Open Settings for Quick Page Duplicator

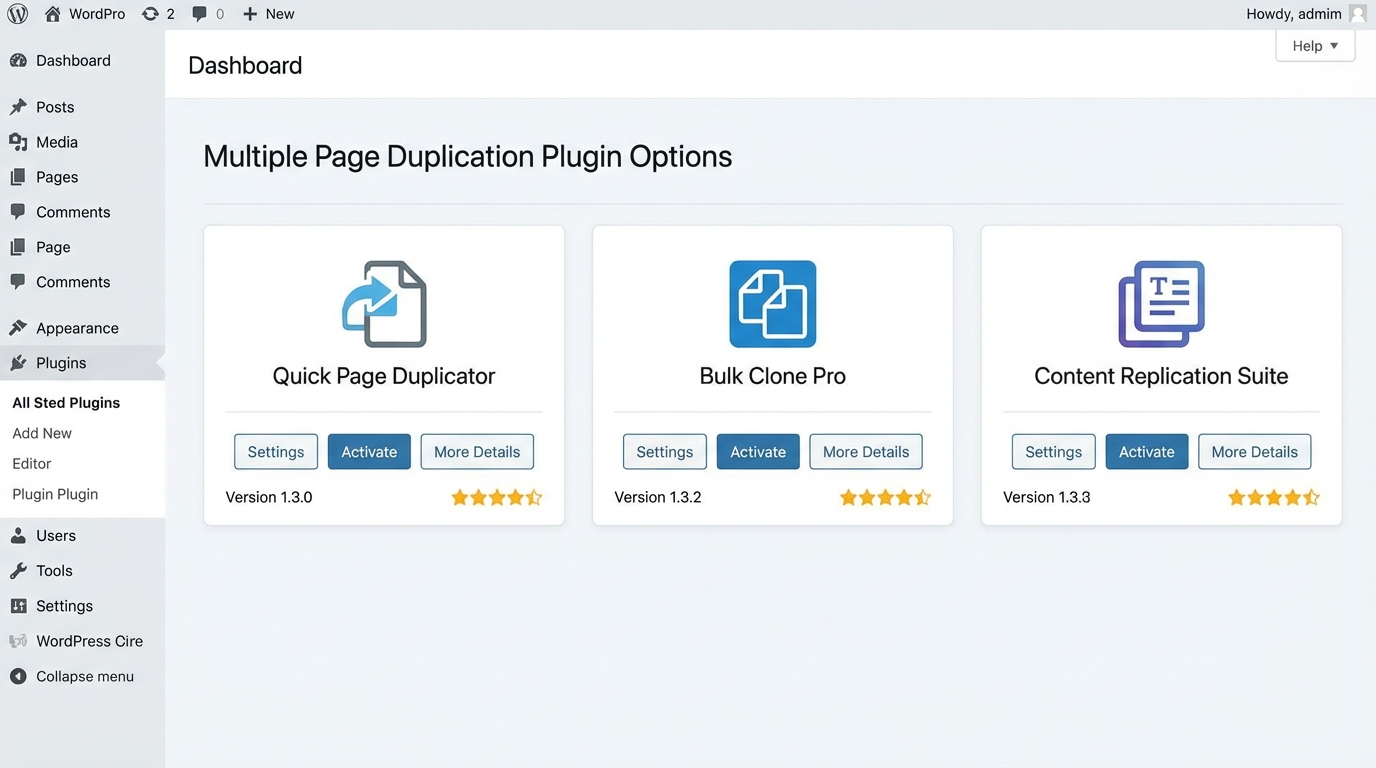point(276,451)
